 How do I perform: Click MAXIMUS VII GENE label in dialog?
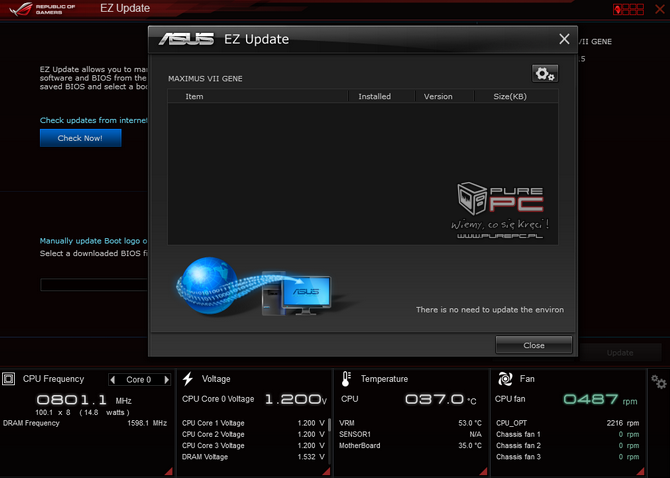pos(205,79)
